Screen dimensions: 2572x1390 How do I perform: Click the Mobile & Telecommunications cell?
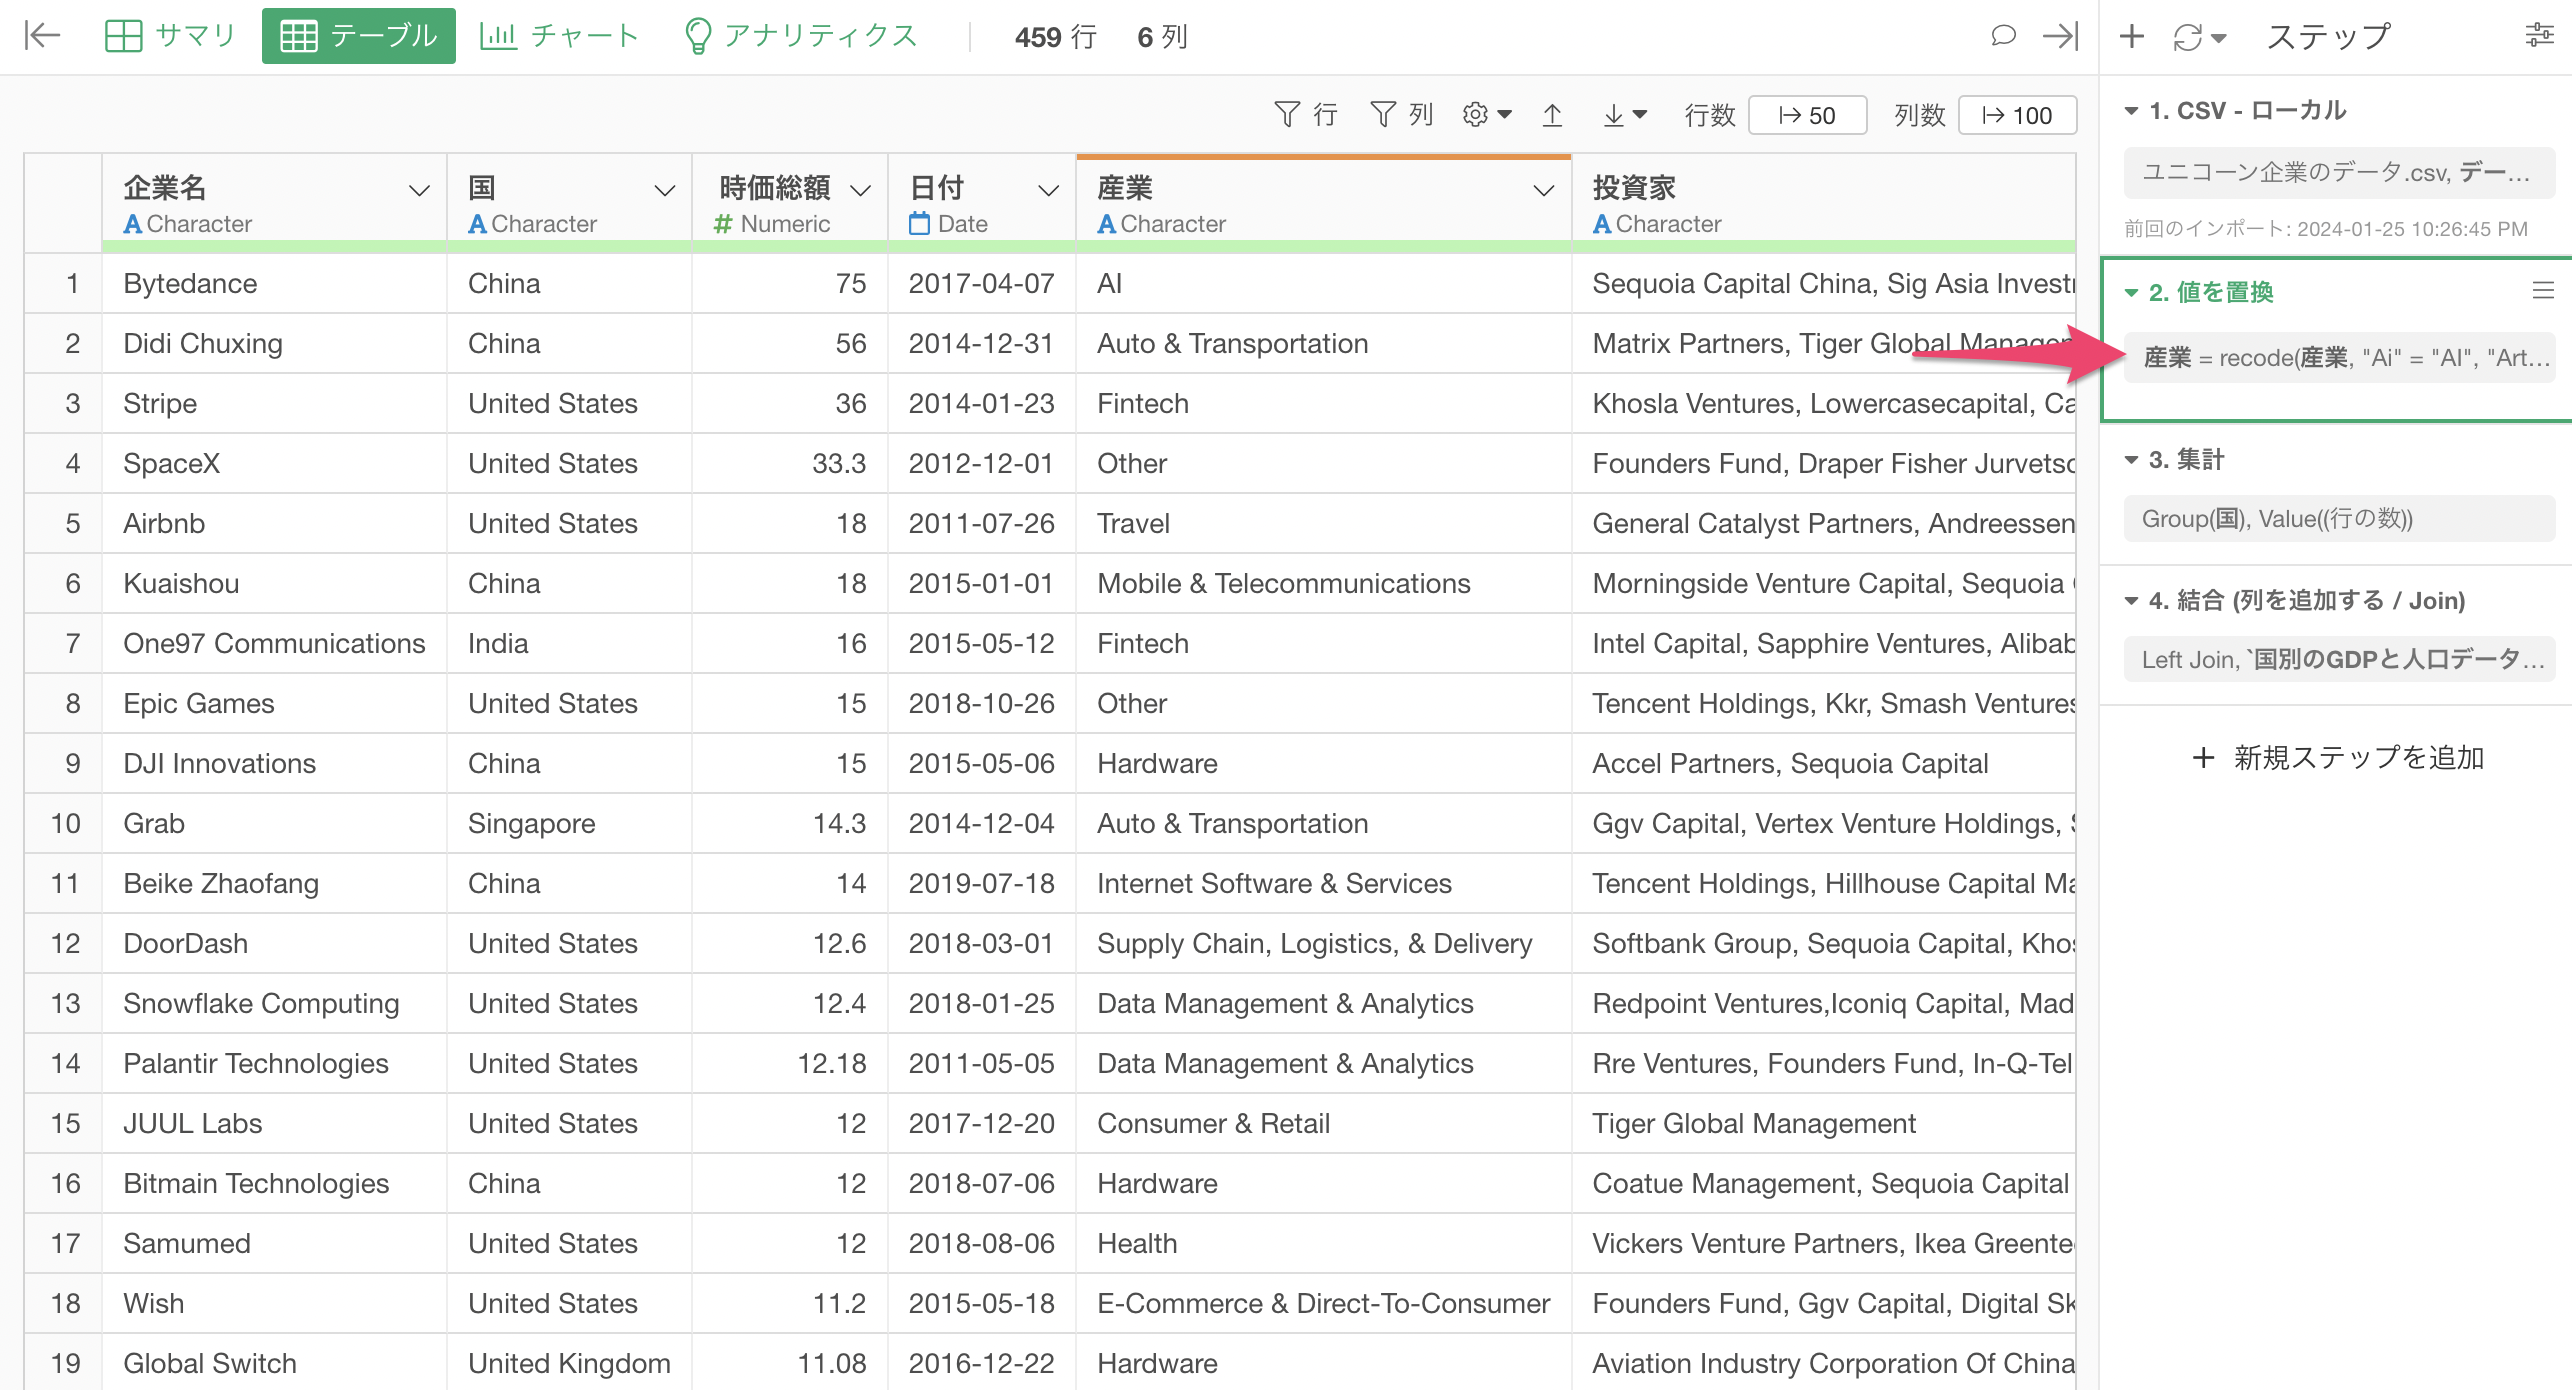pos(1324,584)
